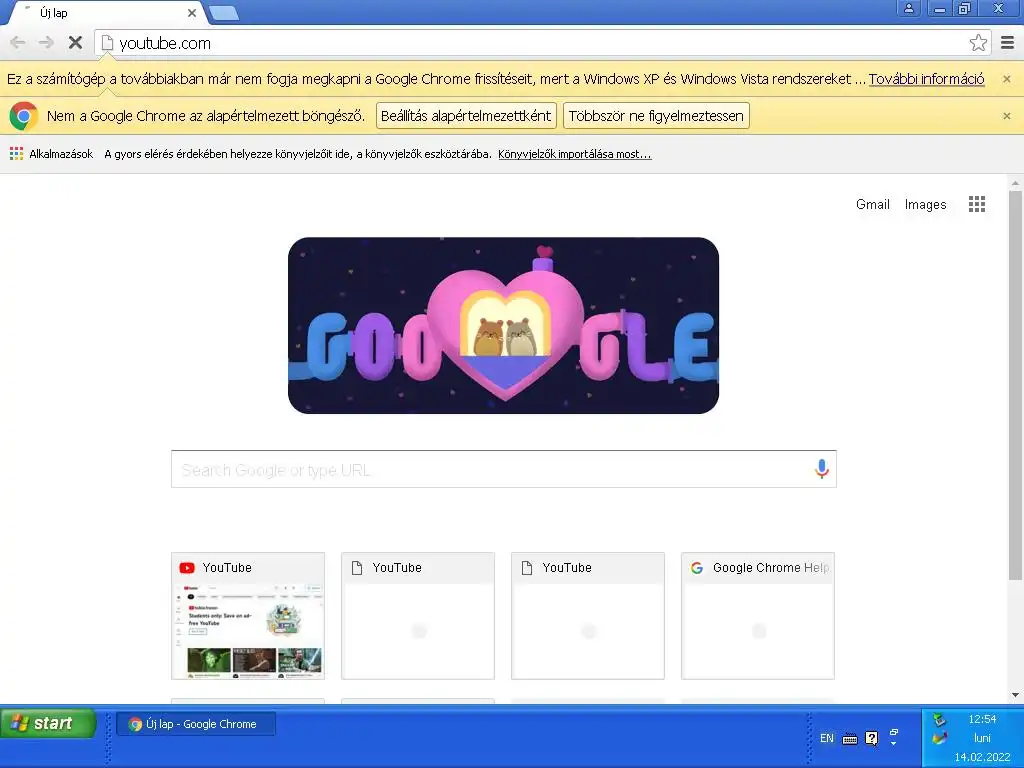Click the red YouTube favicon on first tile
The image size is (1024, 768).
click(x=187, y=568)
